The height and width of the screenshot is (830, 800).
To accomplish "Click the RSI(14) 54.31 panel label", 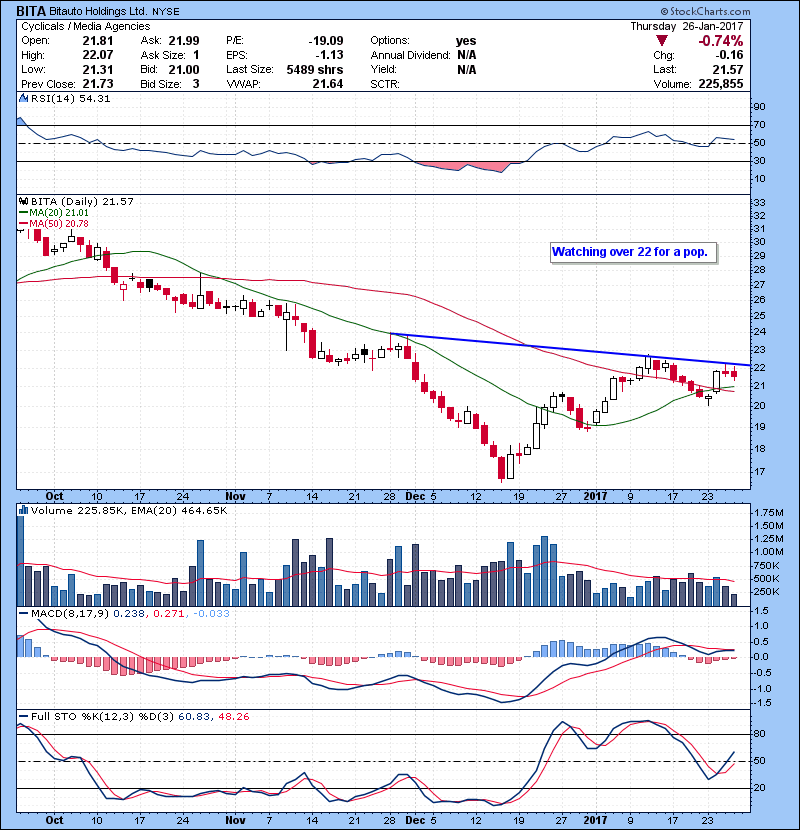I will (70, 98).
